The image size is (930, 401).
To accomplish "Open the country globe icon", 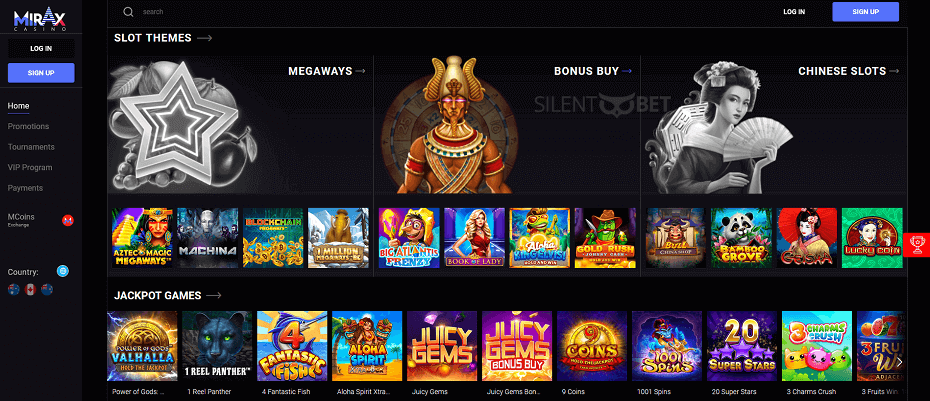I will click(63, 271).
